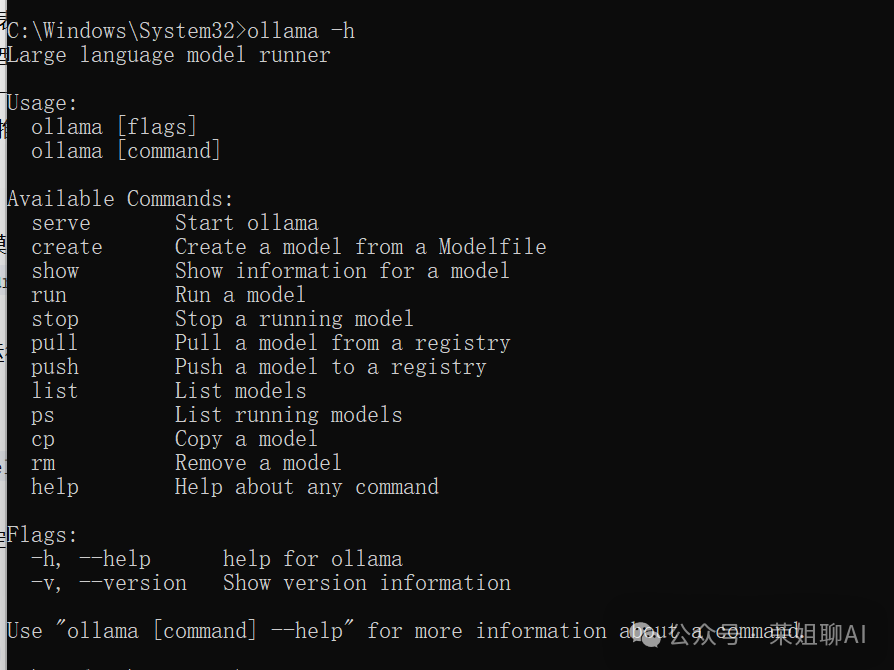Click the 'cp' command name
Viewport: 894px width, 670px height.
coord(43,440)
